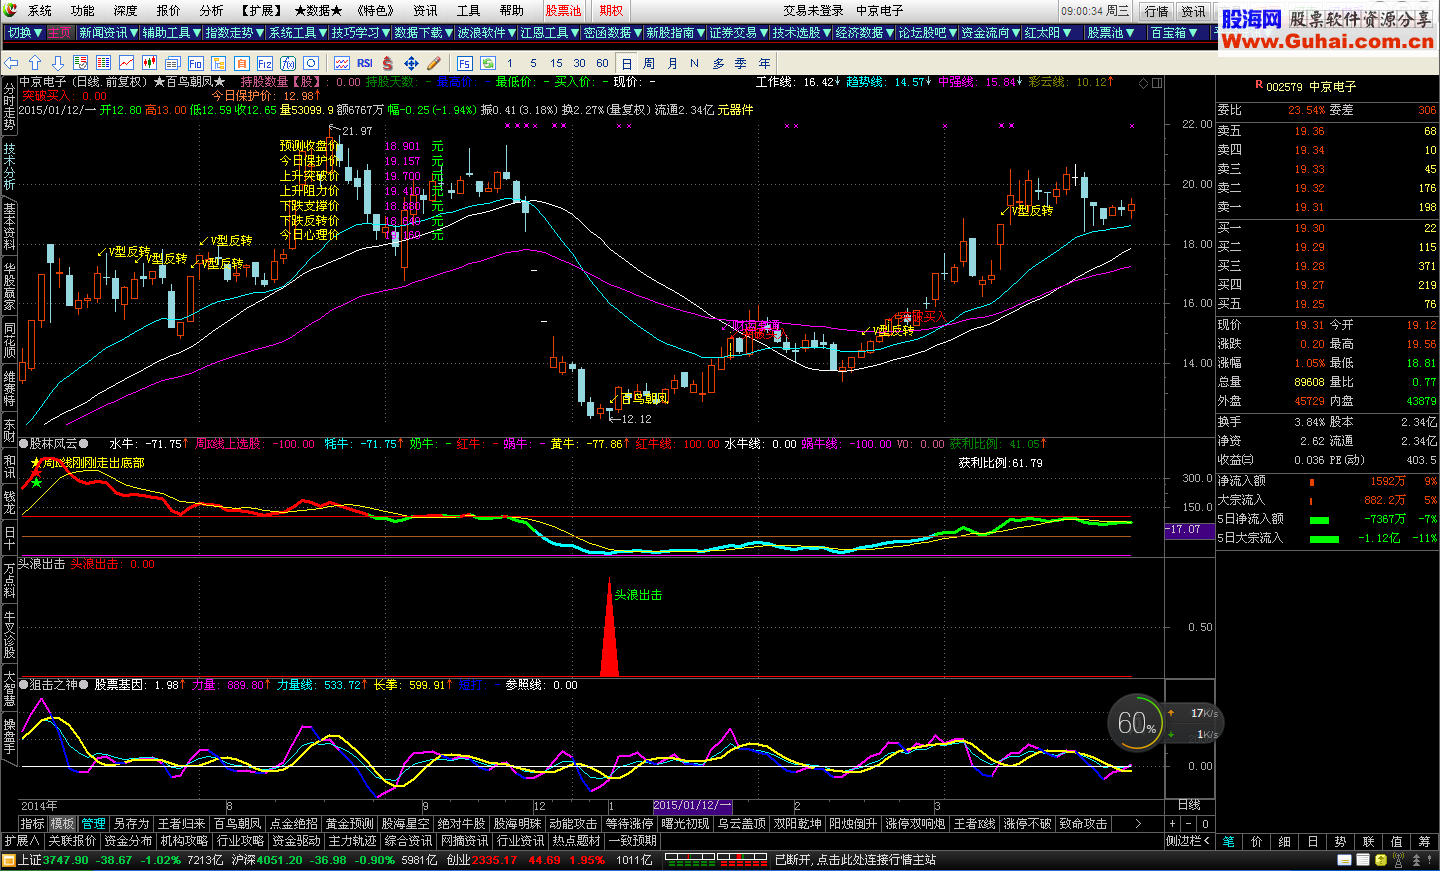Select the yearly 年 period button
Viewport: 1440px width, 871px height.
[765, 63]
